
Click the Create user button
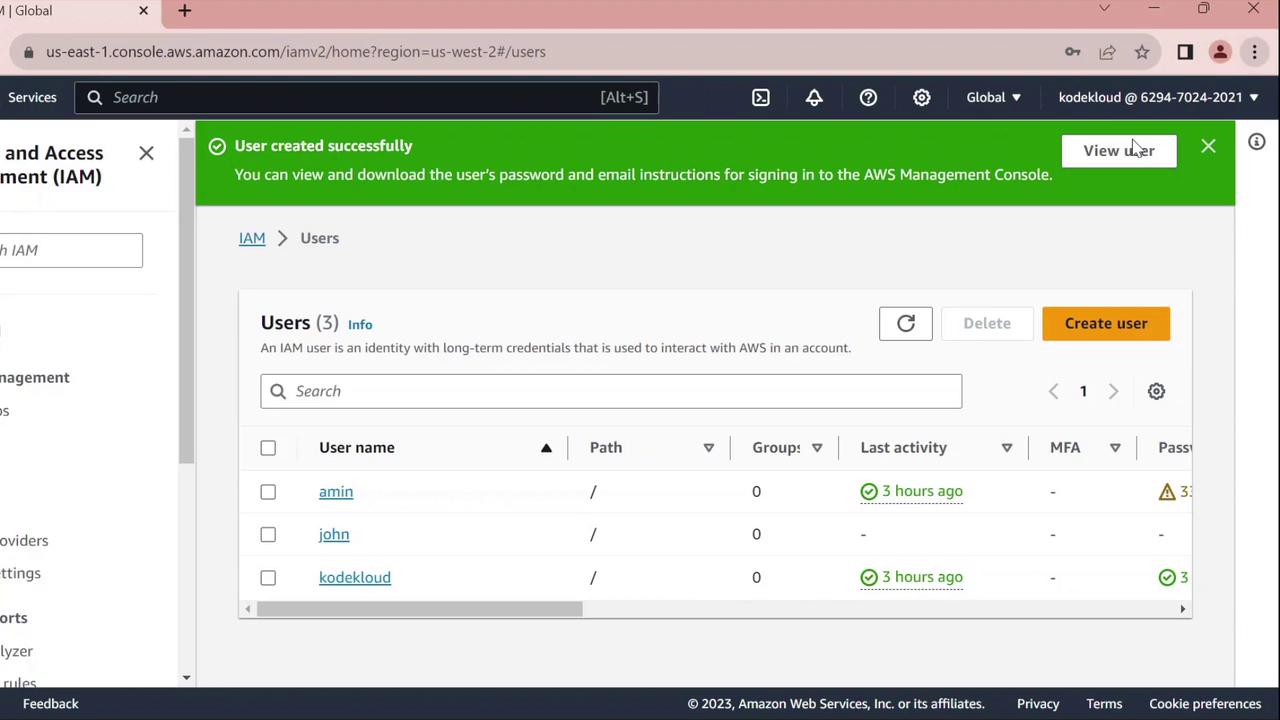pos(1106,323)
